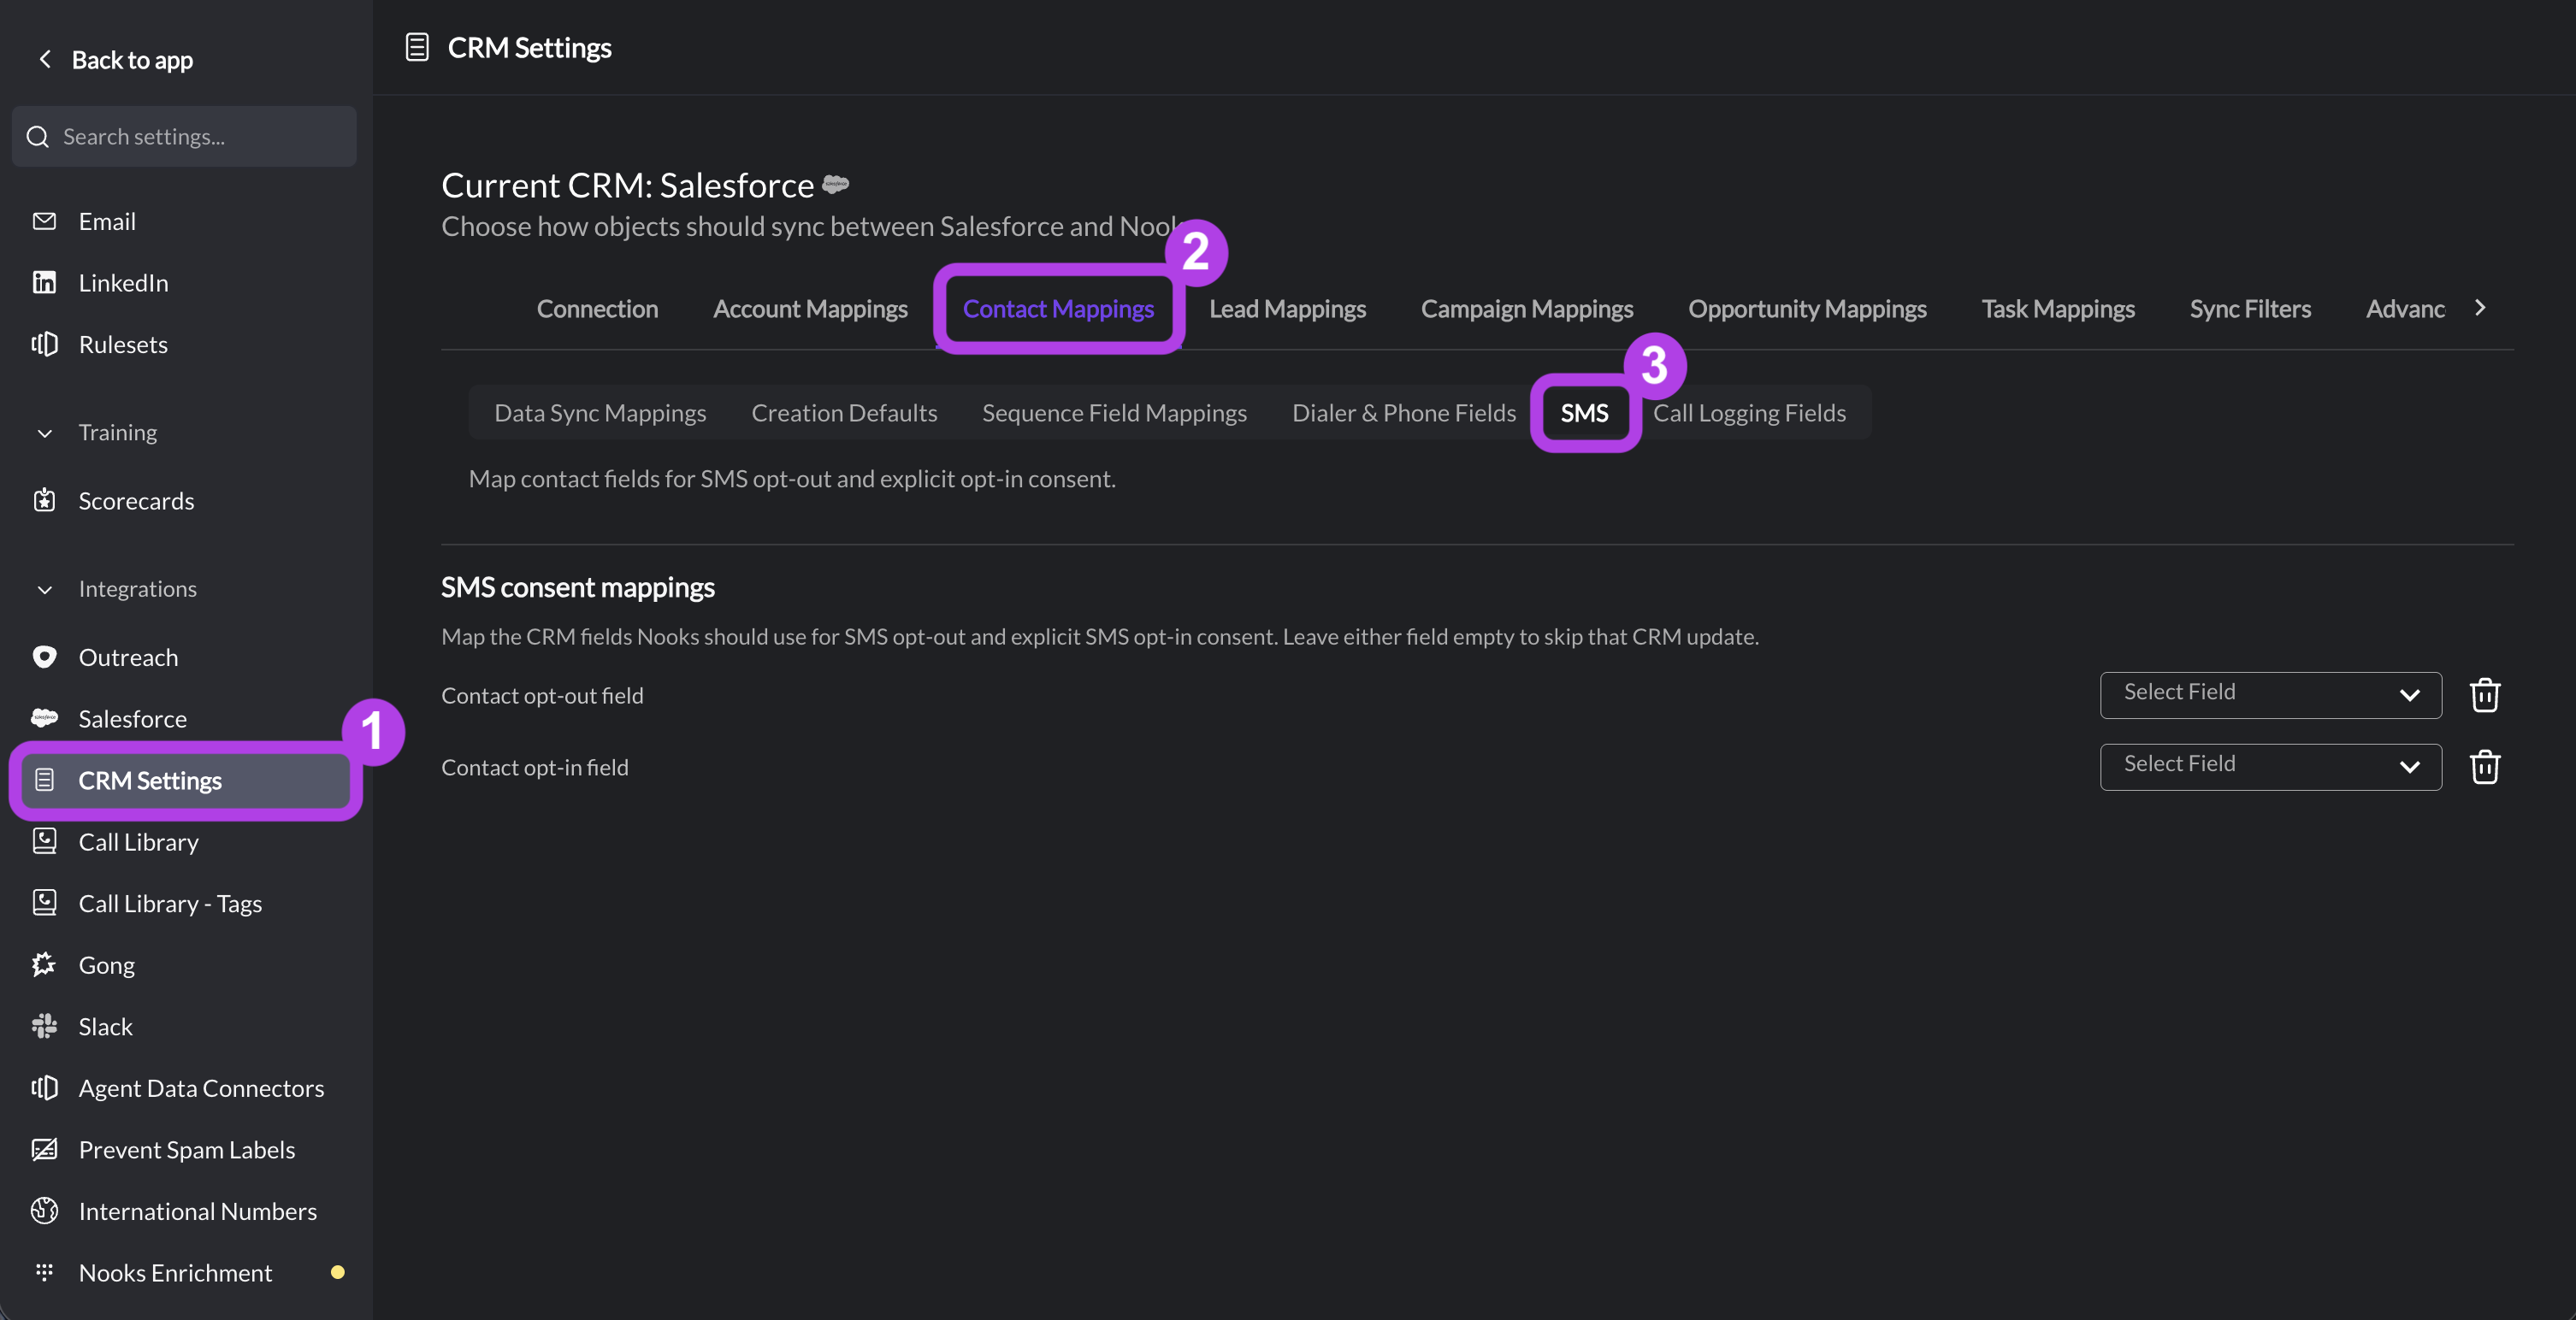Select the Data Sync Mappings sub-tab
The height and width of the screenshot is (1320, 2576).
[600, 413]
